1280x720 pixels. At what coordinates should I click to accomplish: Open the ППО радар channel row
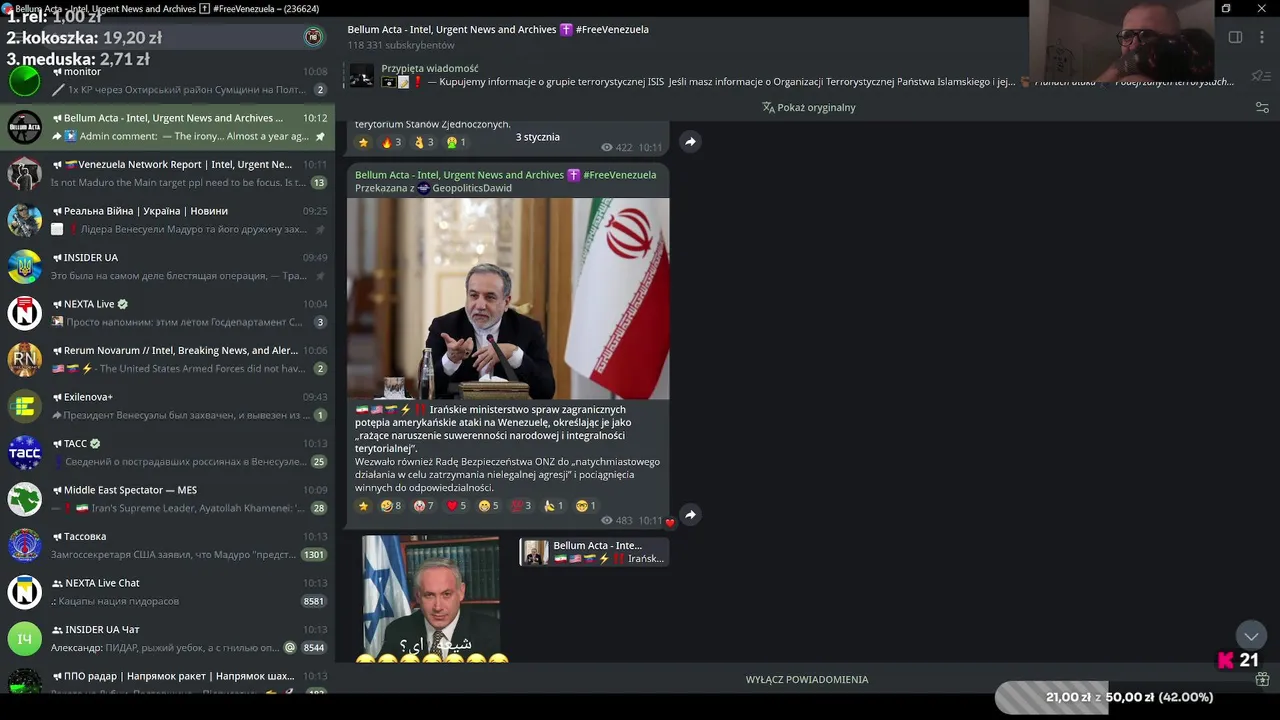[167, 679]
